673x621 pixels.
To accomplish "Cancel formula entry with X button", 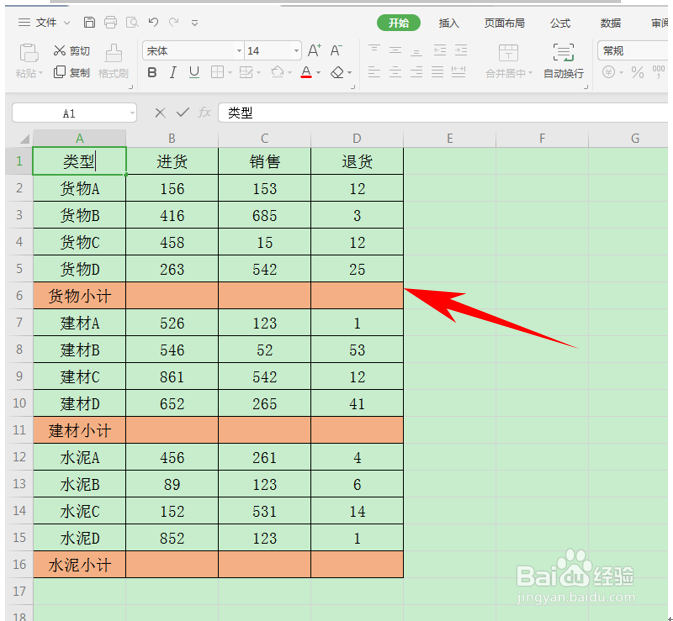I will tap(160, 113).
